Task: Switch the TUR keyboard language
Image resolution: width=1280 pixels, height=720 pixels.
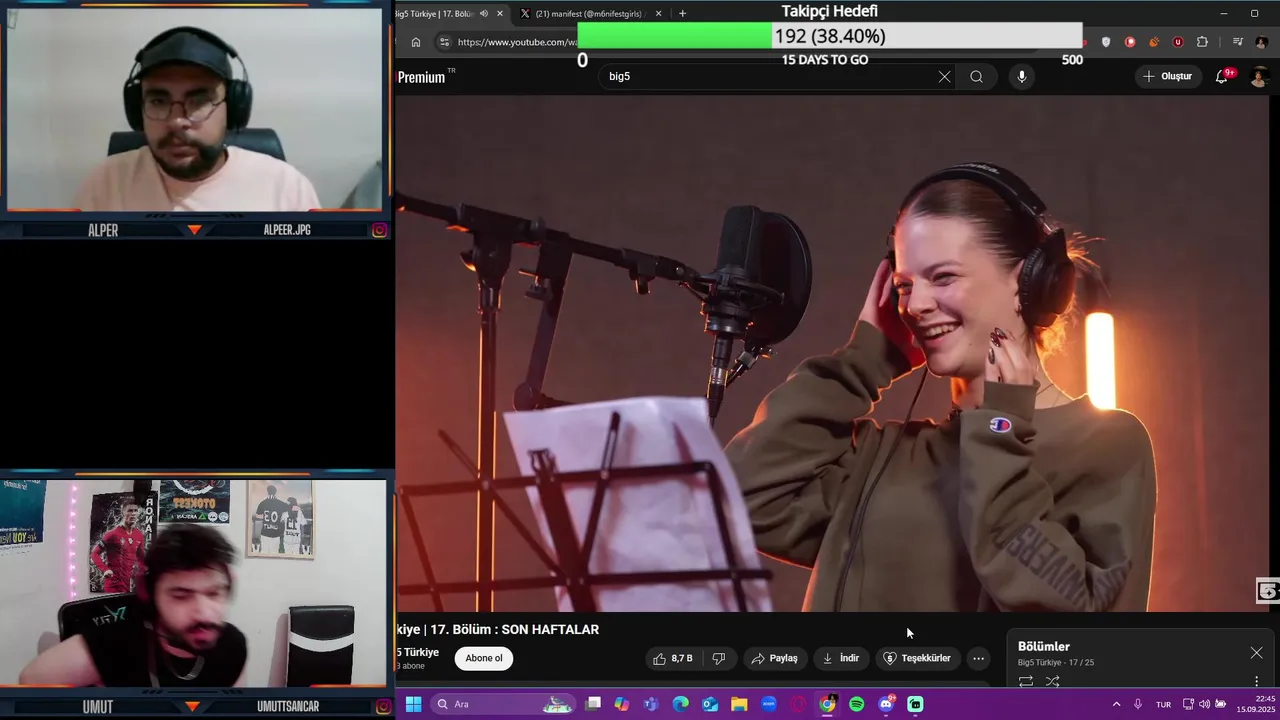Action: tap(1163, 704)
